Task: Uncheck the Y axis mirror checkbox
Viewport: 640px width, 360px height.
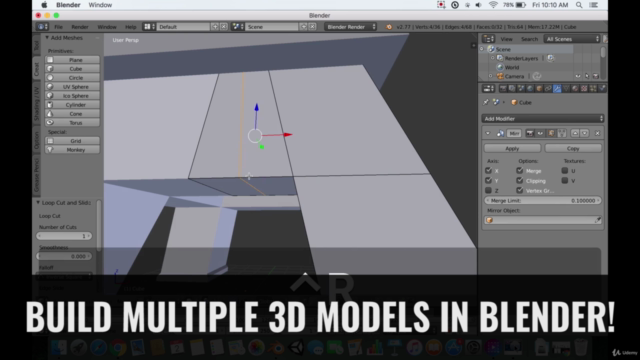Action: point(489,180)
